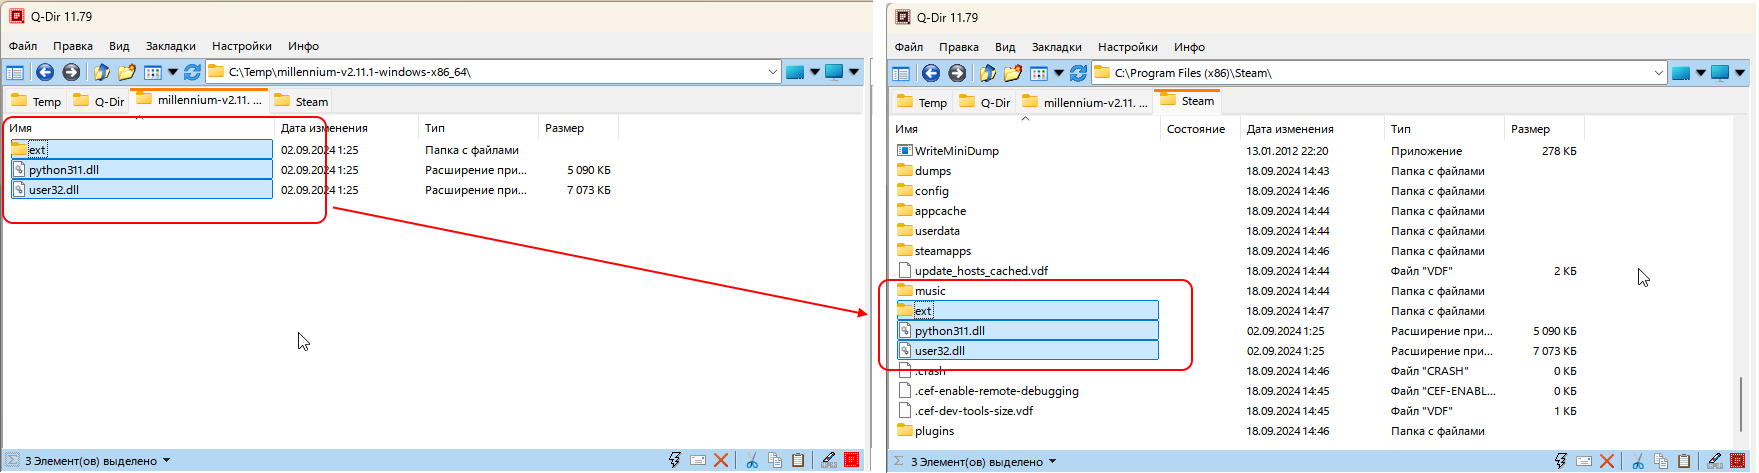Open Файл menu in left window

(23, 46)
